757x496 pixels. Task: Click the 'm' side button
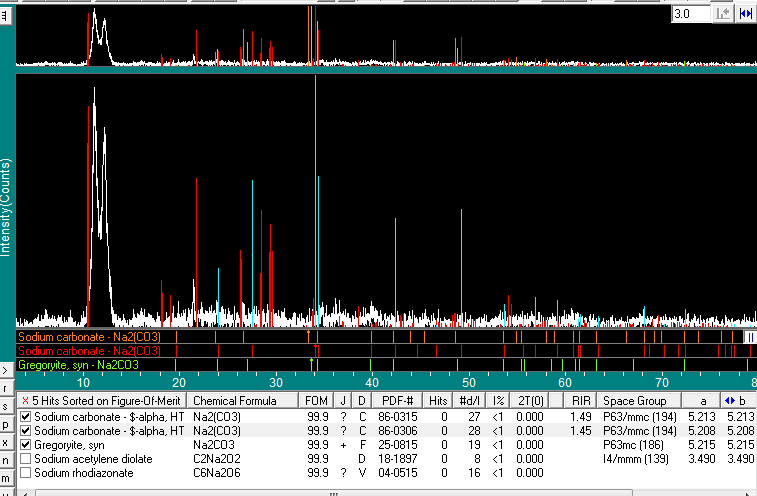pyautogui.click(x=5, y=478)
